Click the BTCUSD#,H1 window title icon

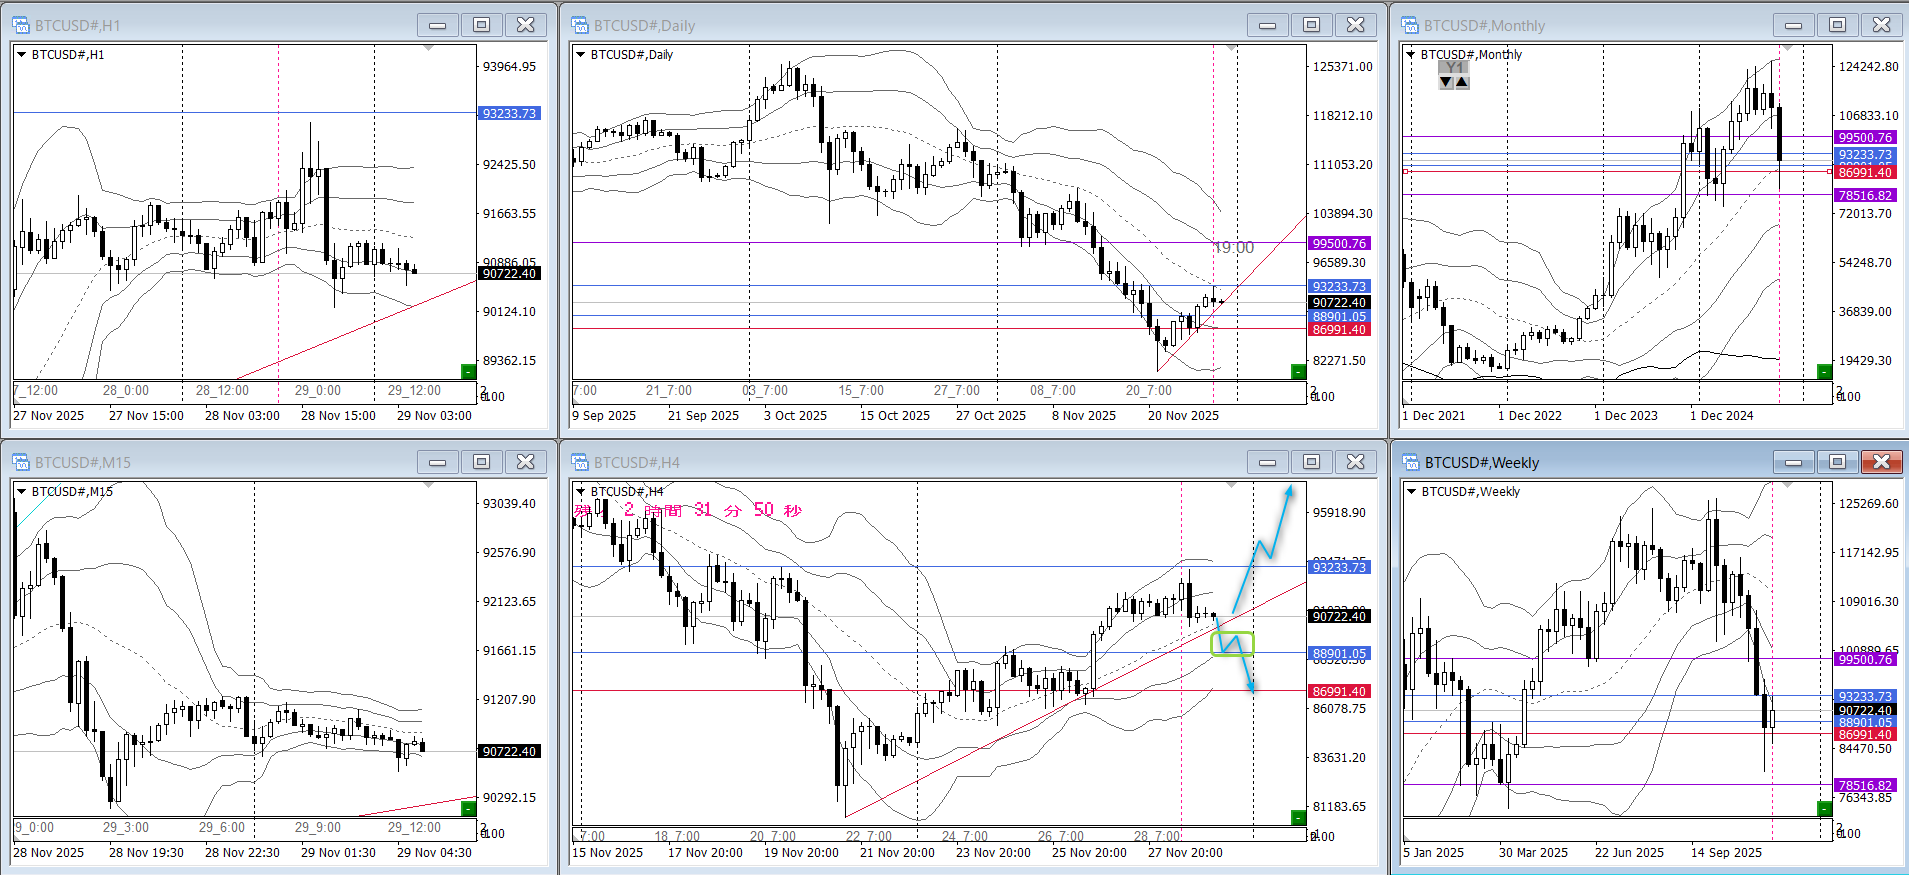tap(20, 25)
